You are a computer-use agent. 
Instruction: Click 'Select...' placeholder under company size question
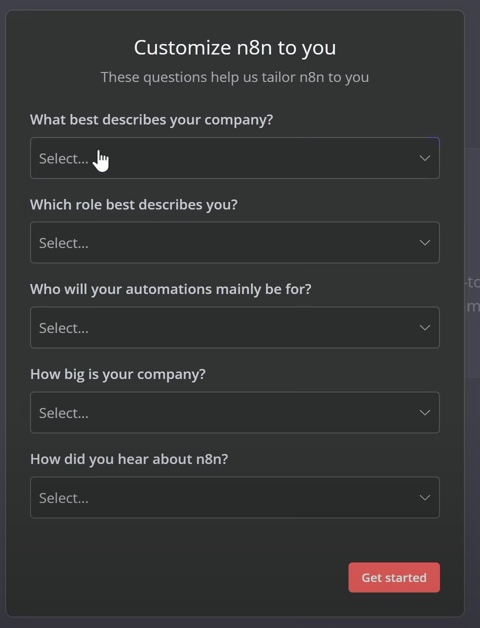(64, 413)
